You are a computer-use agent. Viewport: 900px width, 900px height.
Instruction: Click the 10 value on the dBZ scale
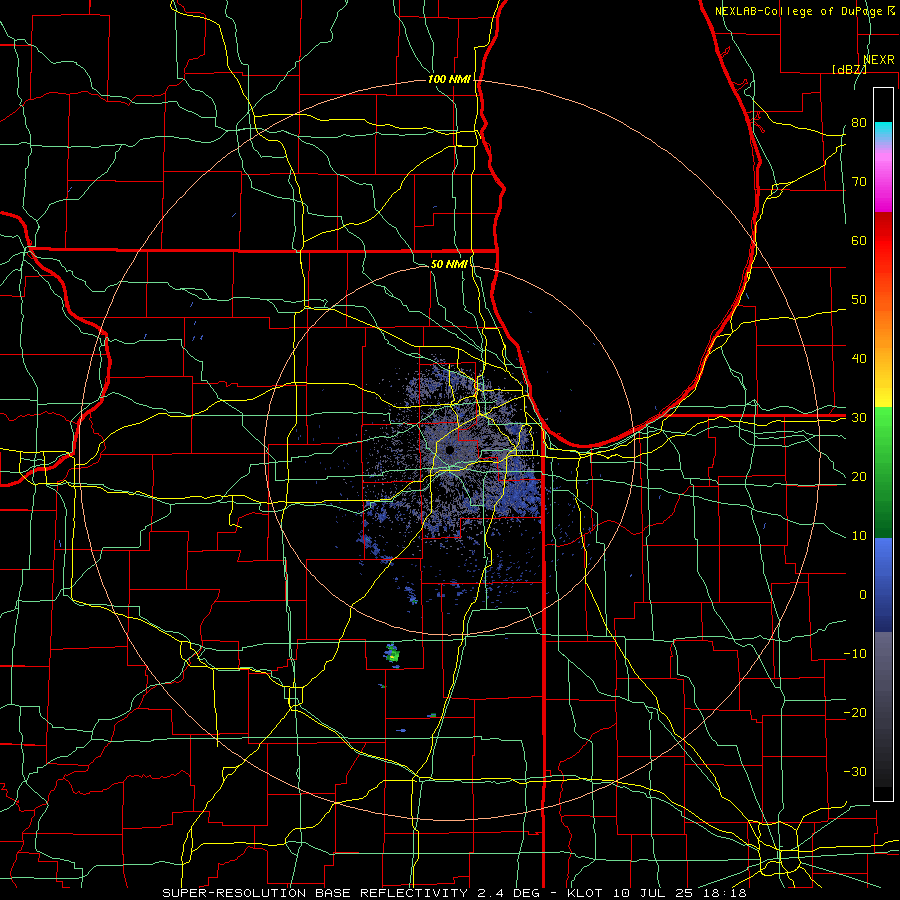point(859,536)
